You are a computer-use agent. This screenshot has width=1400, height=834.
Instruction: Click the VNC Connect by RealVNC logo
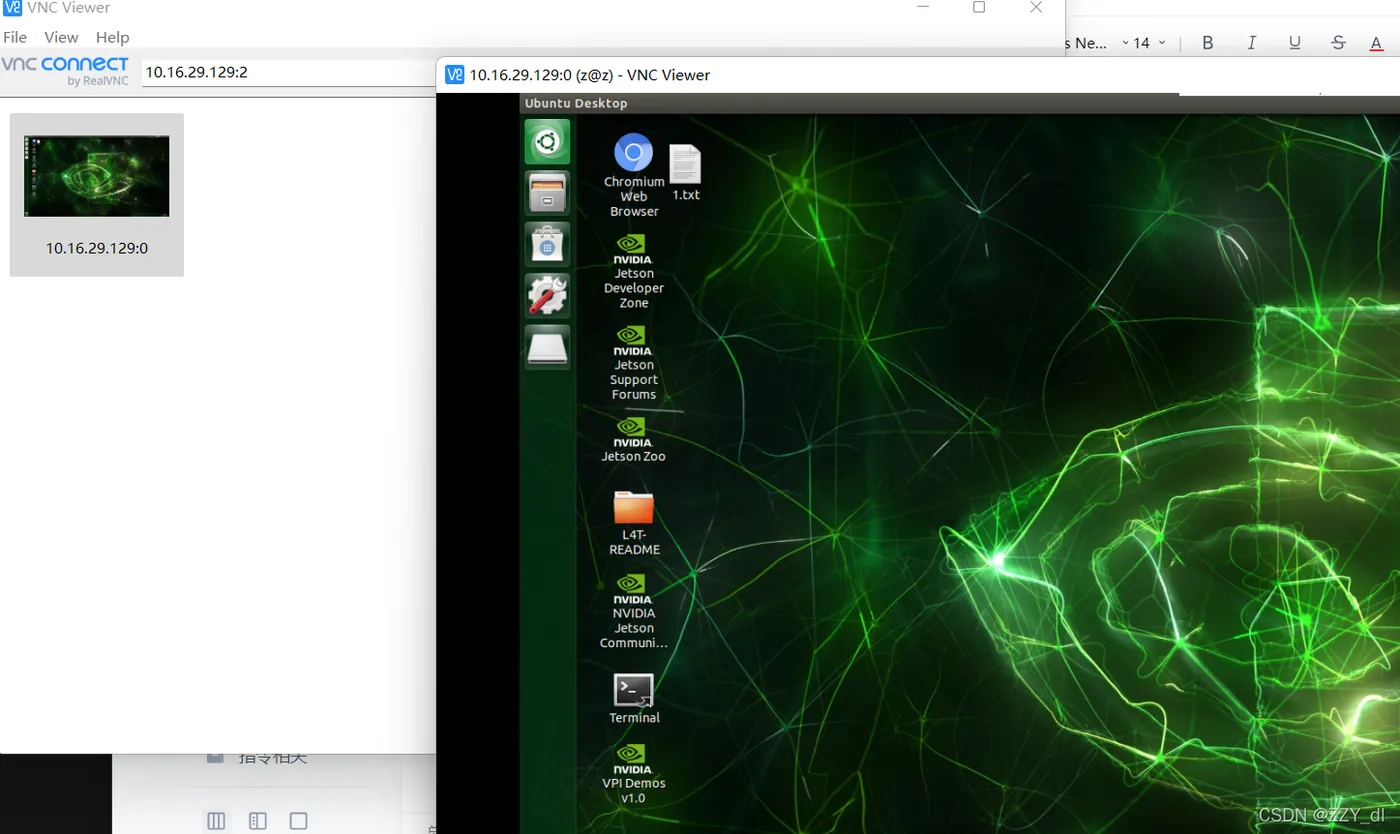[66, 71]
